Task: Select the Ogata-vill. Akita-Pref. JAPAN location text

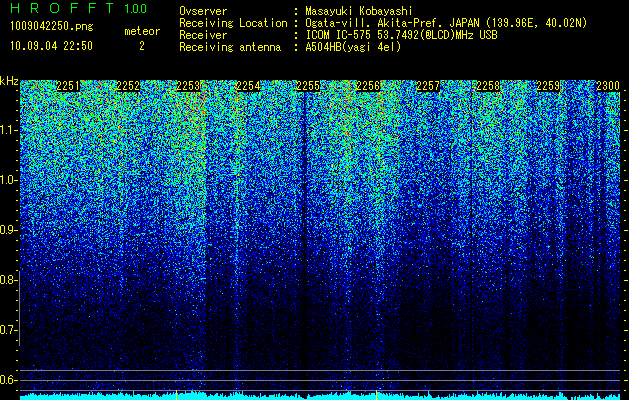Action: pos(446,23)
